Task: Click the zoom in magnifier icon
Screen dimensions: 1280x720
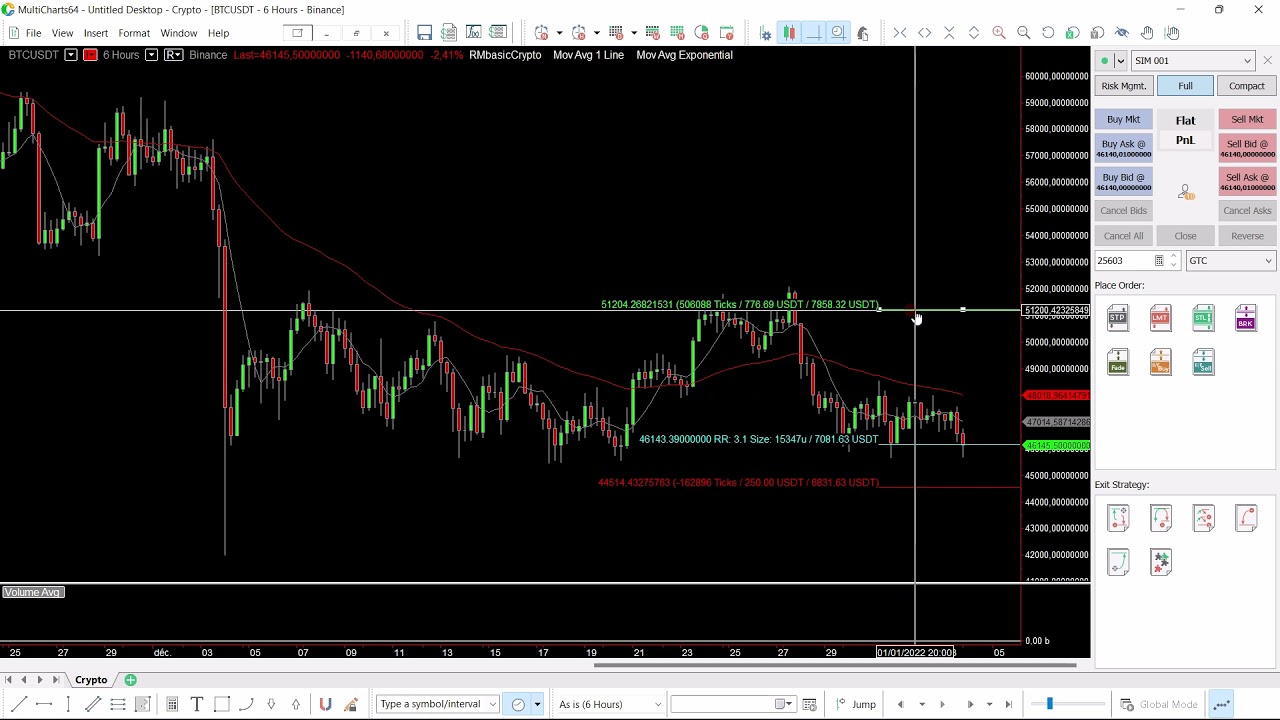Action: pyautogui.click(x=999, y=33)
